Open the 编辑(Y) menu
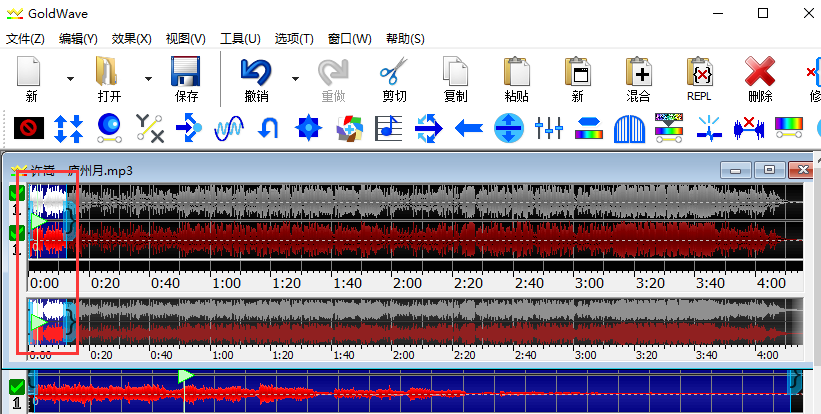Screen dimensions: 821x414 coord(78,39)
